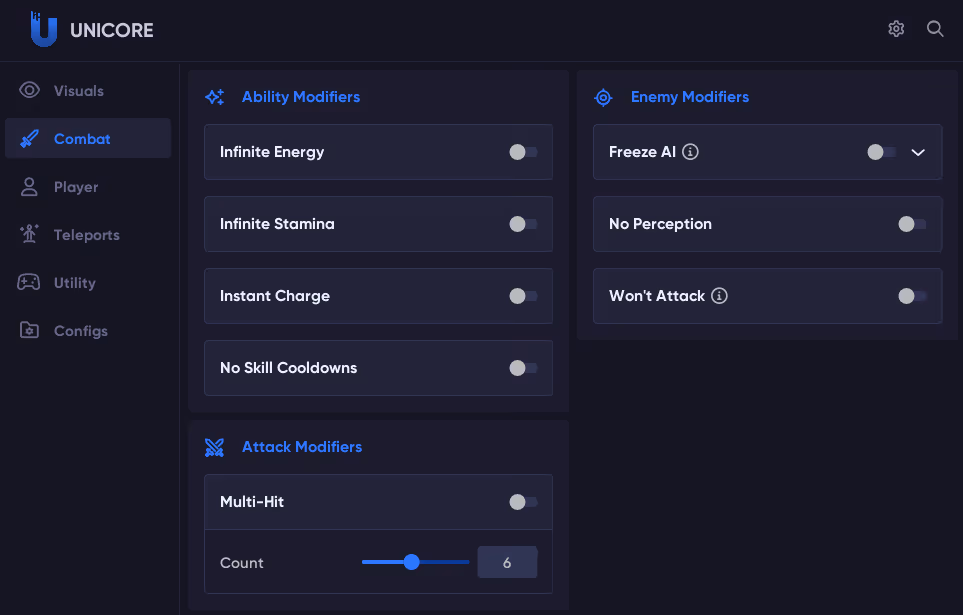
Task: Switch on the Multi-Hit toggle
Action: click(523, 502)
